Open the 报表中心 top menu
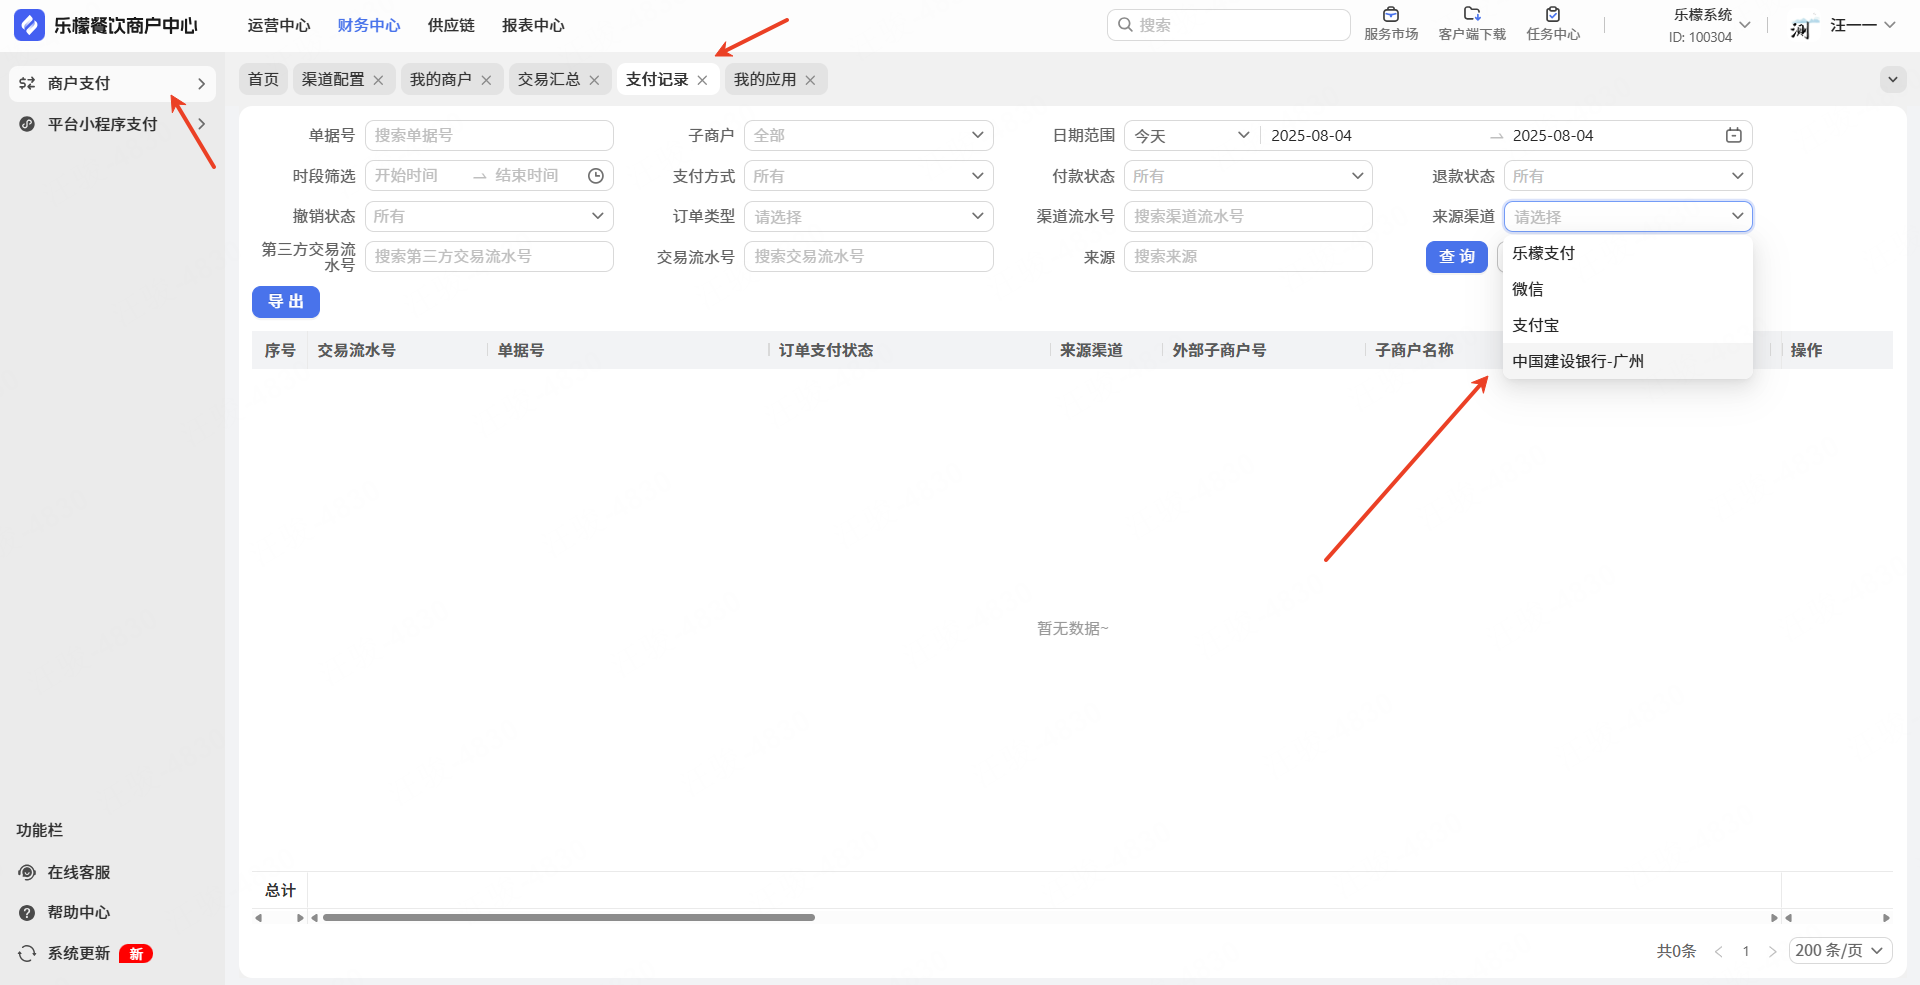This screenshot has width=1920, height=985. point(533,25)
